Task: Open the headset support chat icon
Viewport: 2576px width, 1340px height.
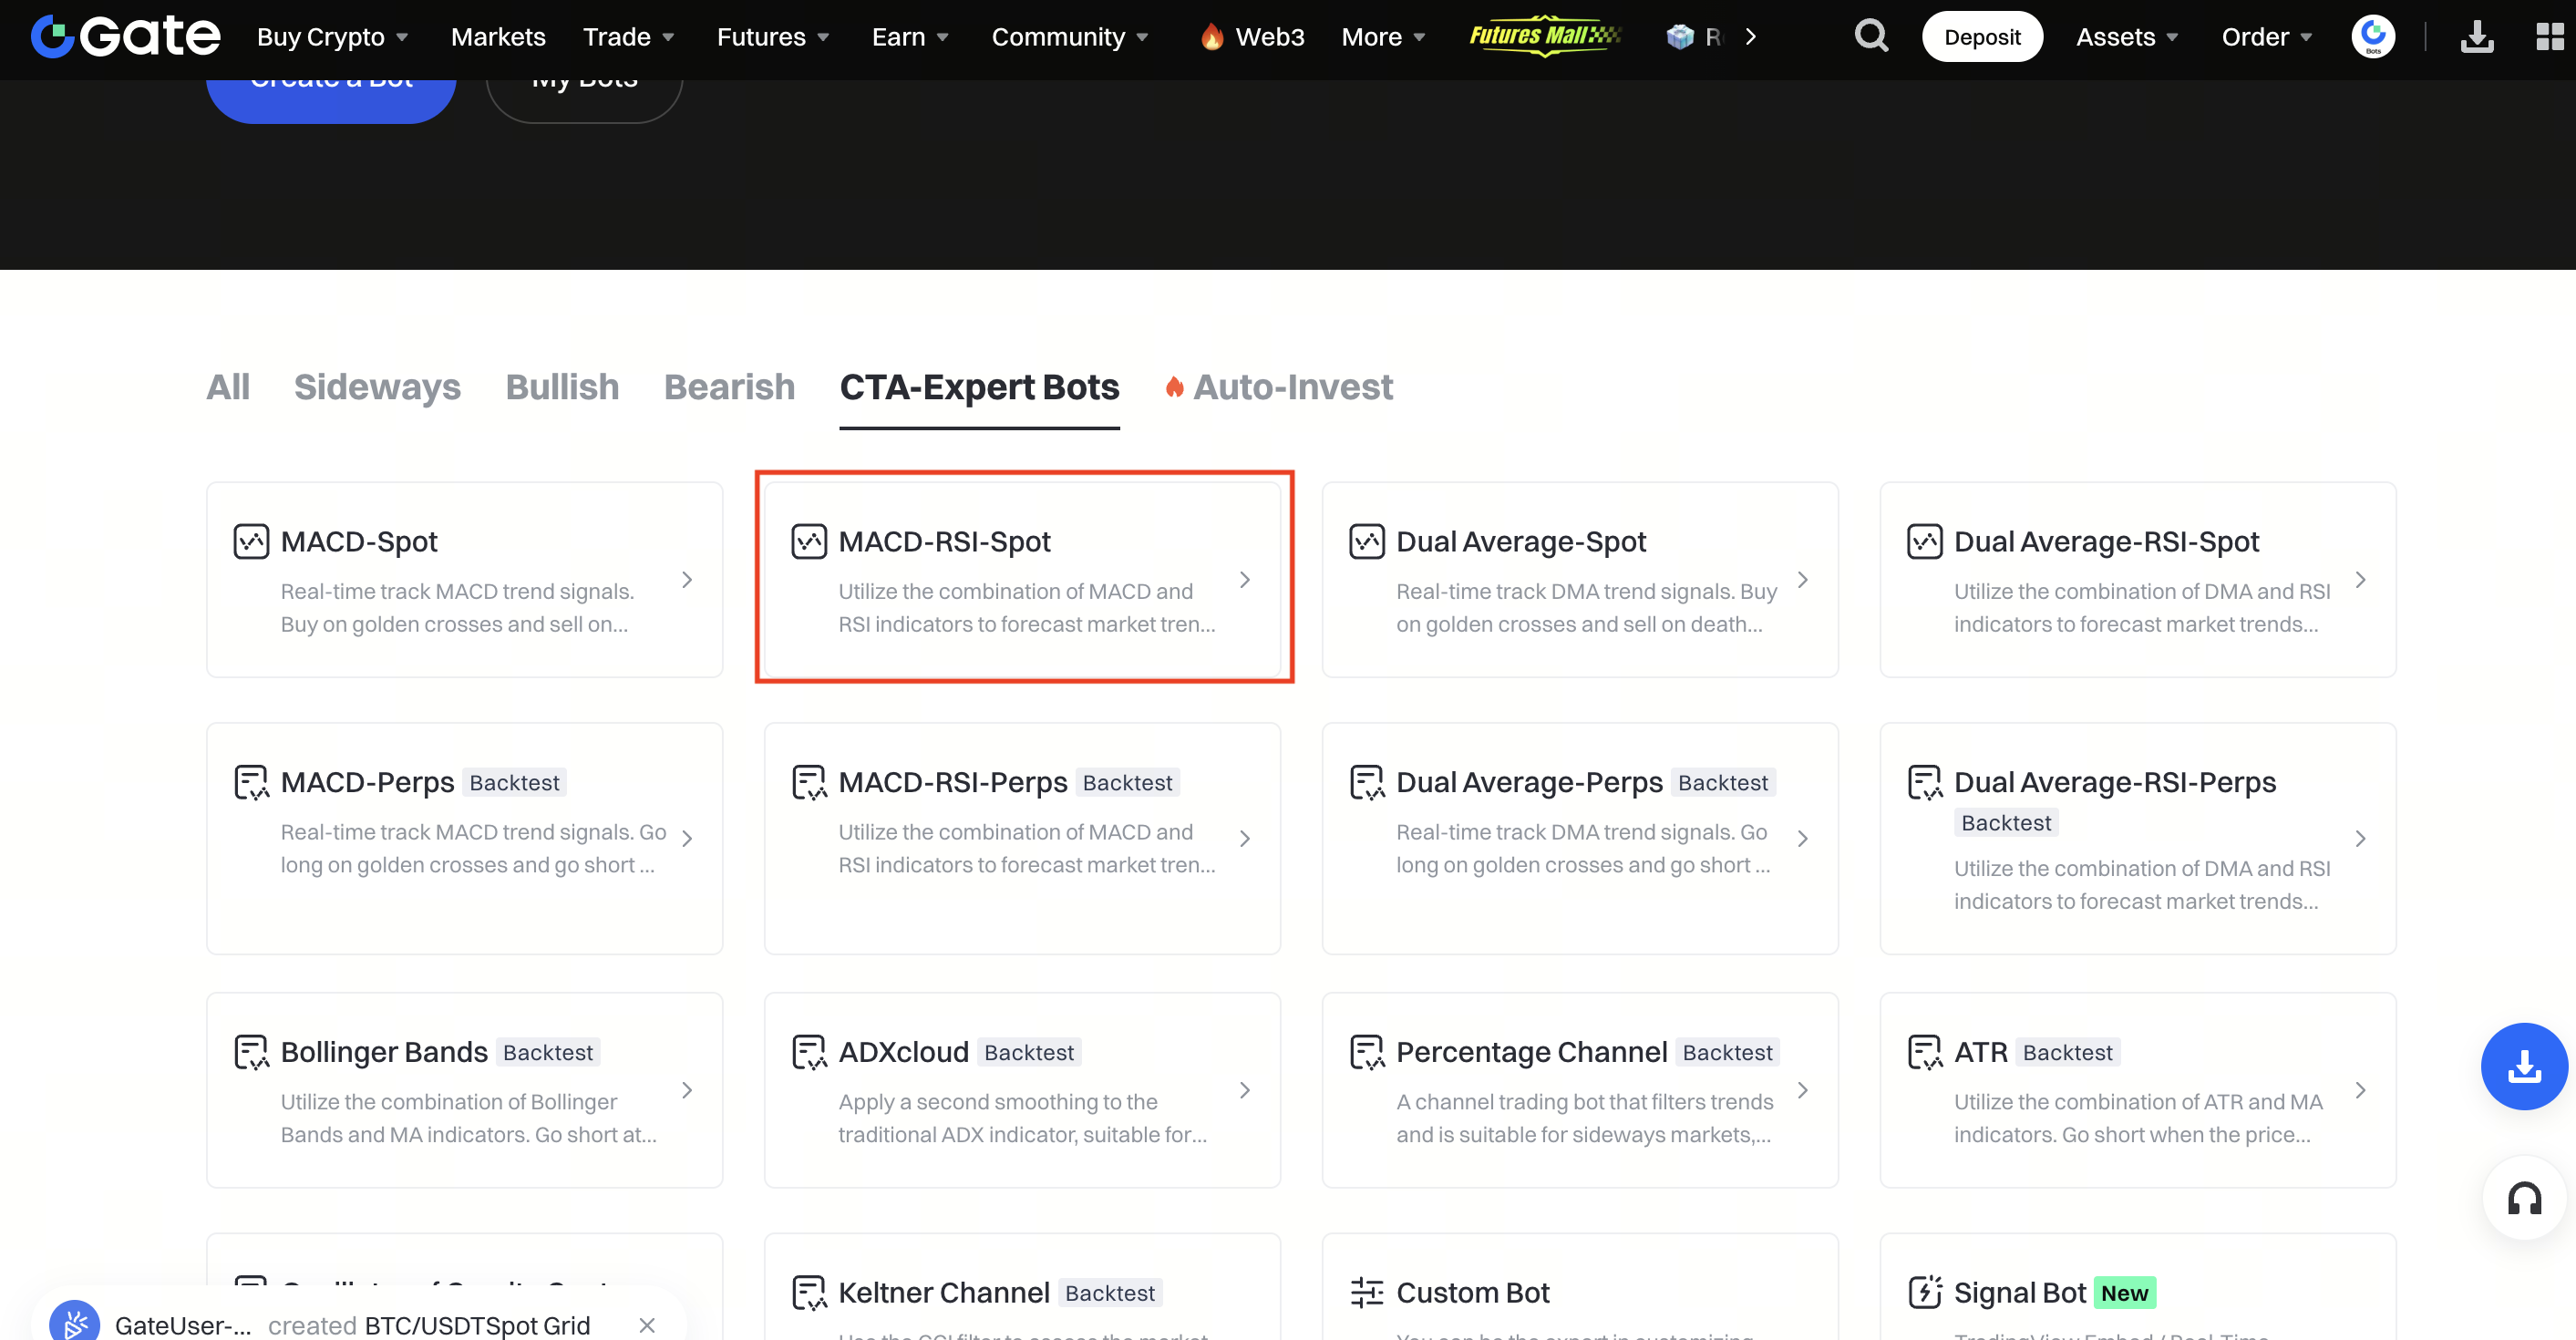Action: 2523,1197
